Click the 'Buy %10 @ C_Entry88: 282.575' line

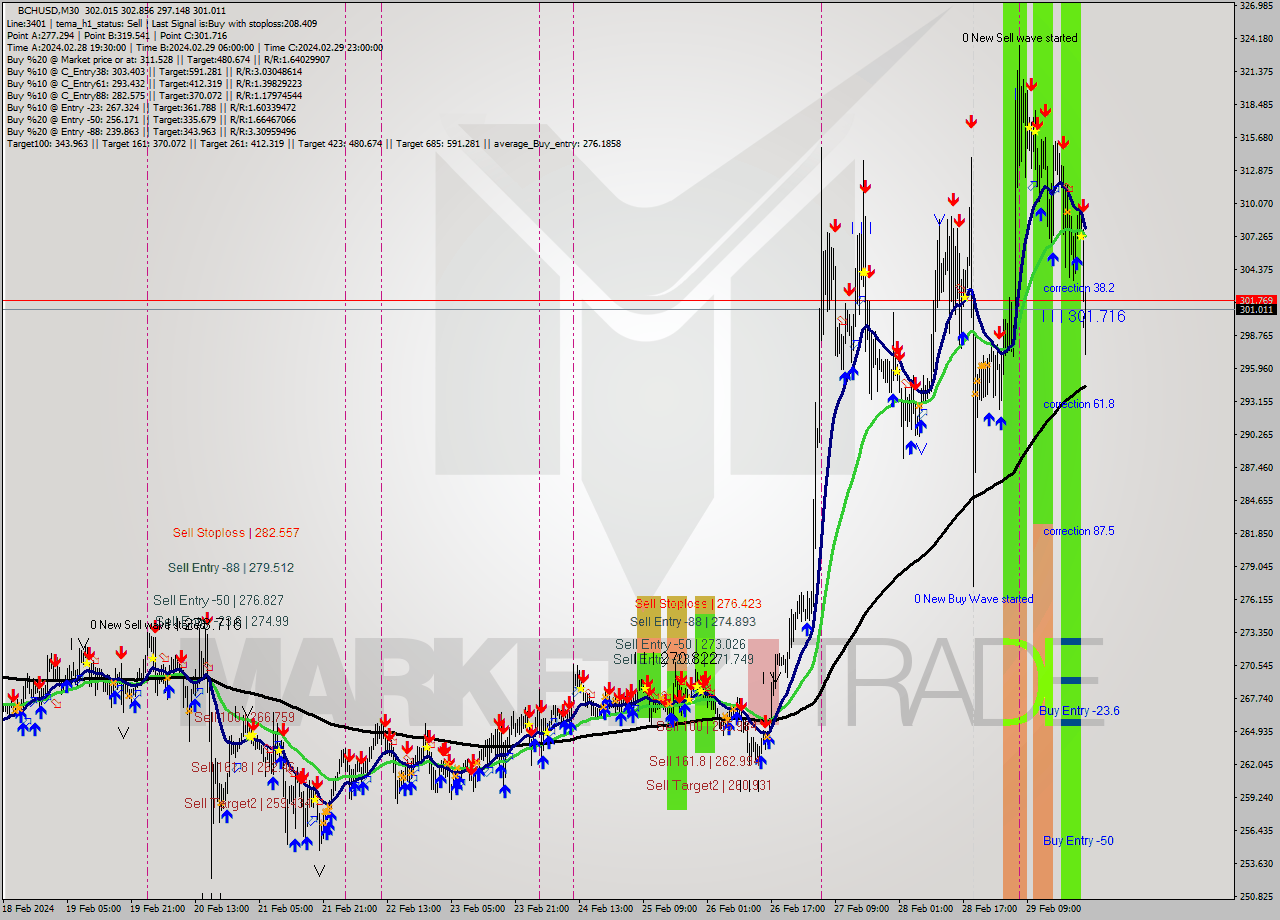pyautogui.click(x=152, y=95)
